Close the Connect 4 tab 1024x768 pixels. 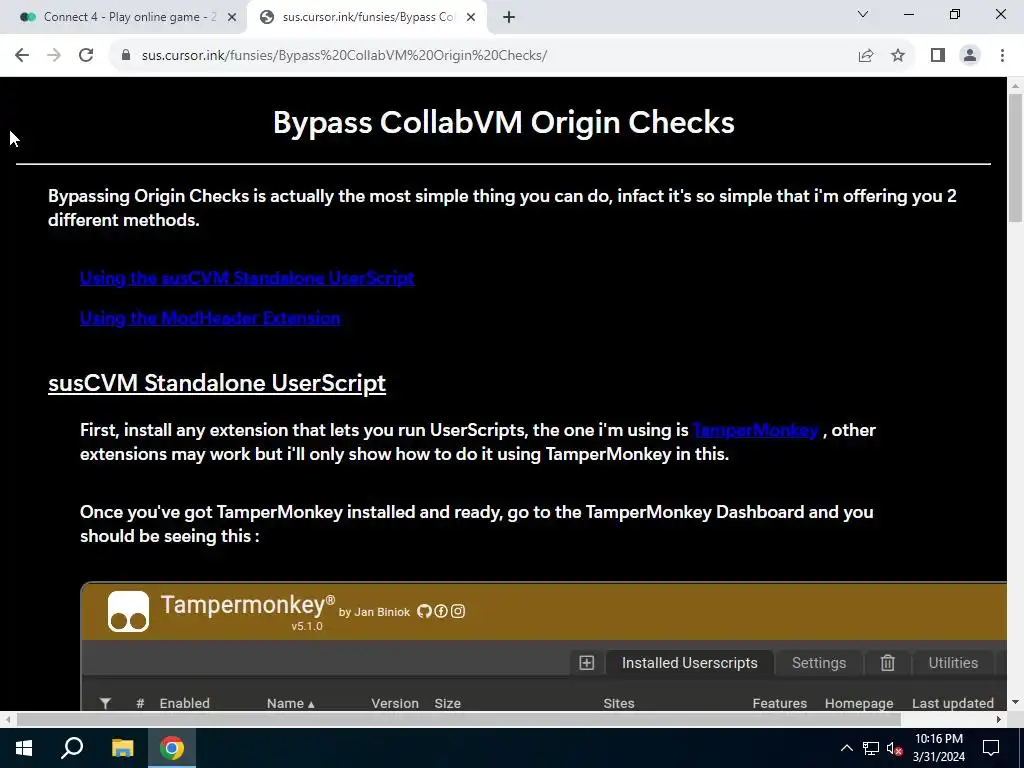(232, 18)
